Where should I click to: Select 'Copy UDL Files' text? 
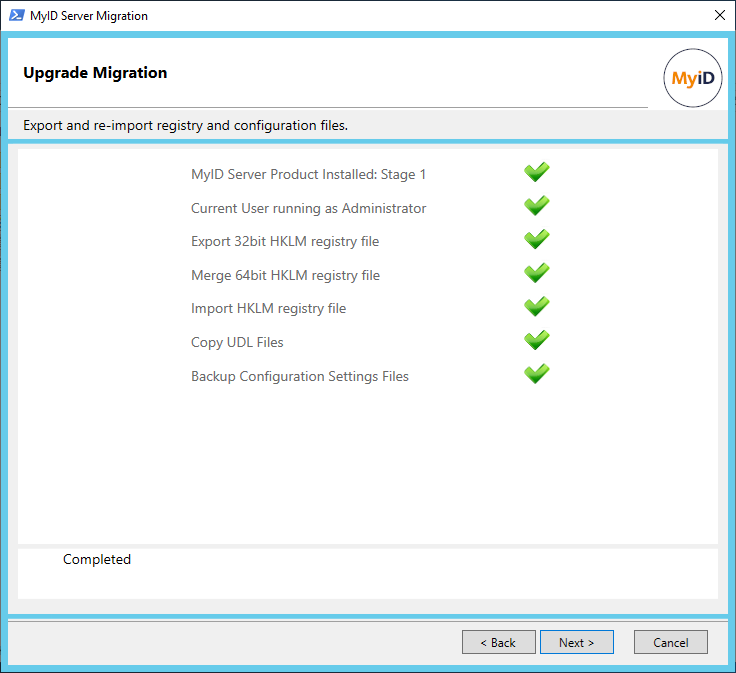pyautogui.click(x=237, y=343)
